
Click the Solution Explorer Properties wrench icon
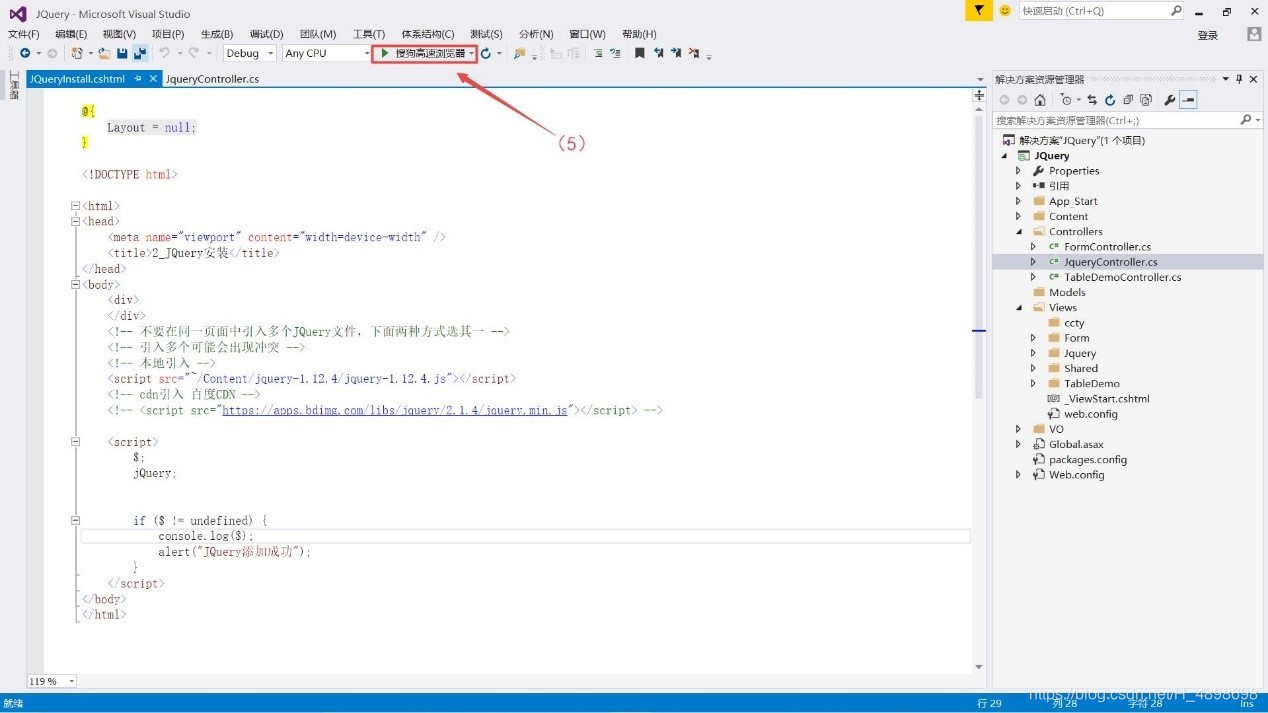click(1169, 100)
